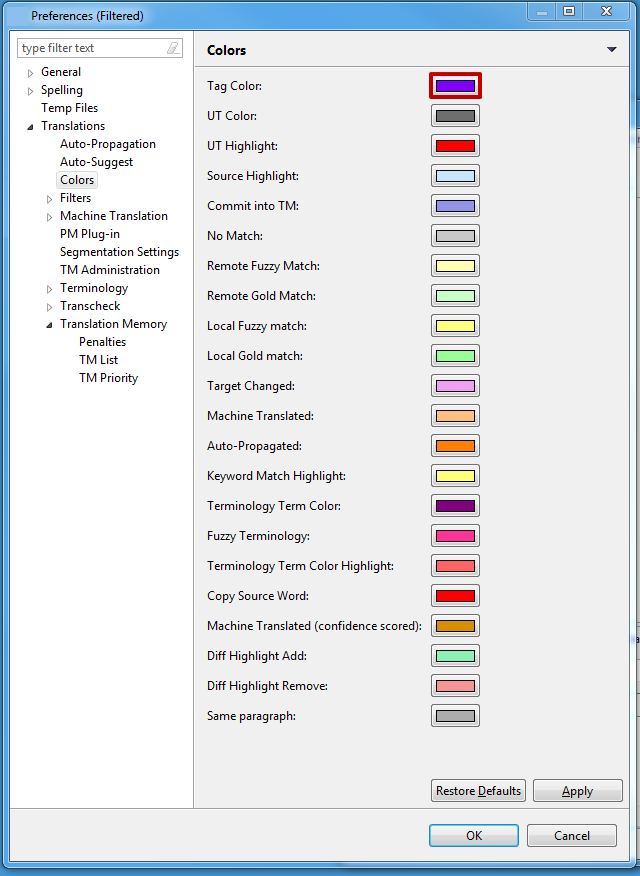Expand the Machine Translation tree node

pos(50,217)
